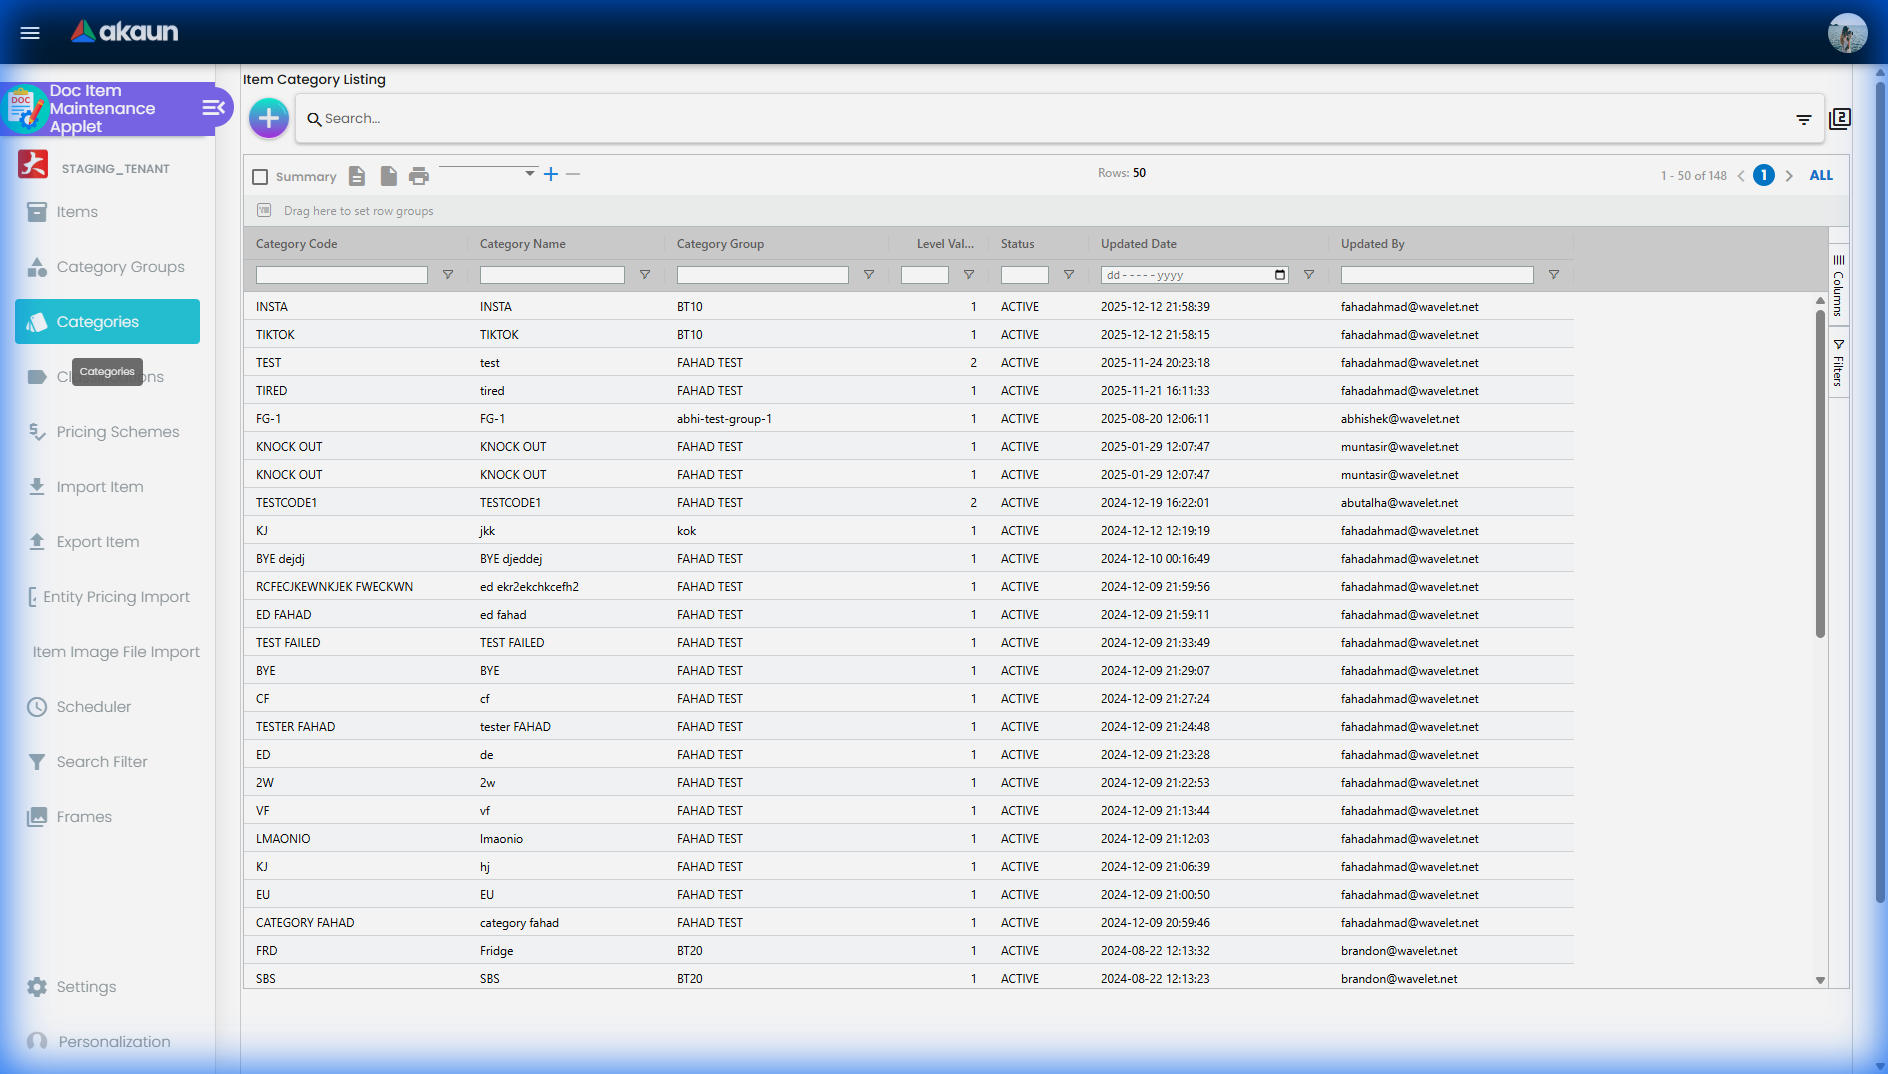Open the Columns side panel

coord(1838,286)
